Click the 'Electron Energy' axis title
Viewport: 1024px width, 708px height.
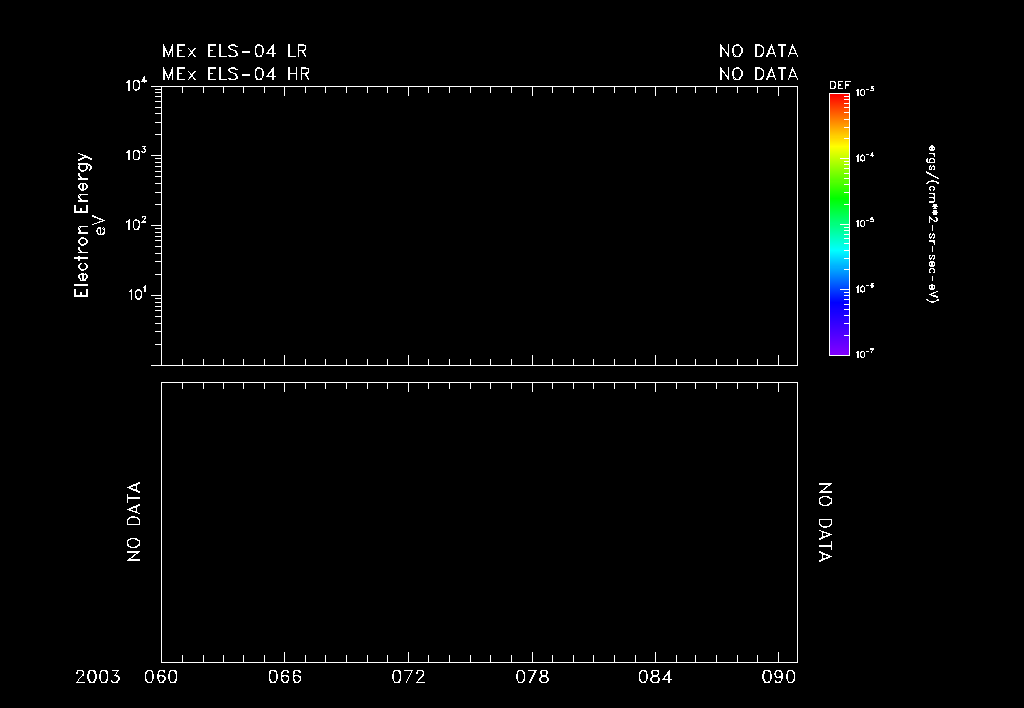[x=82, y=225]
